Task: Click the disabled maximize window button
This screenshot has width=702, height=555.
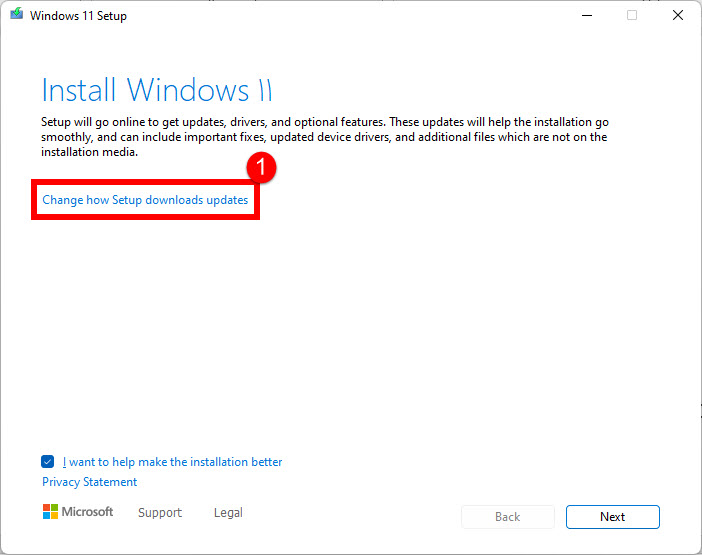Action: [632, 15]
